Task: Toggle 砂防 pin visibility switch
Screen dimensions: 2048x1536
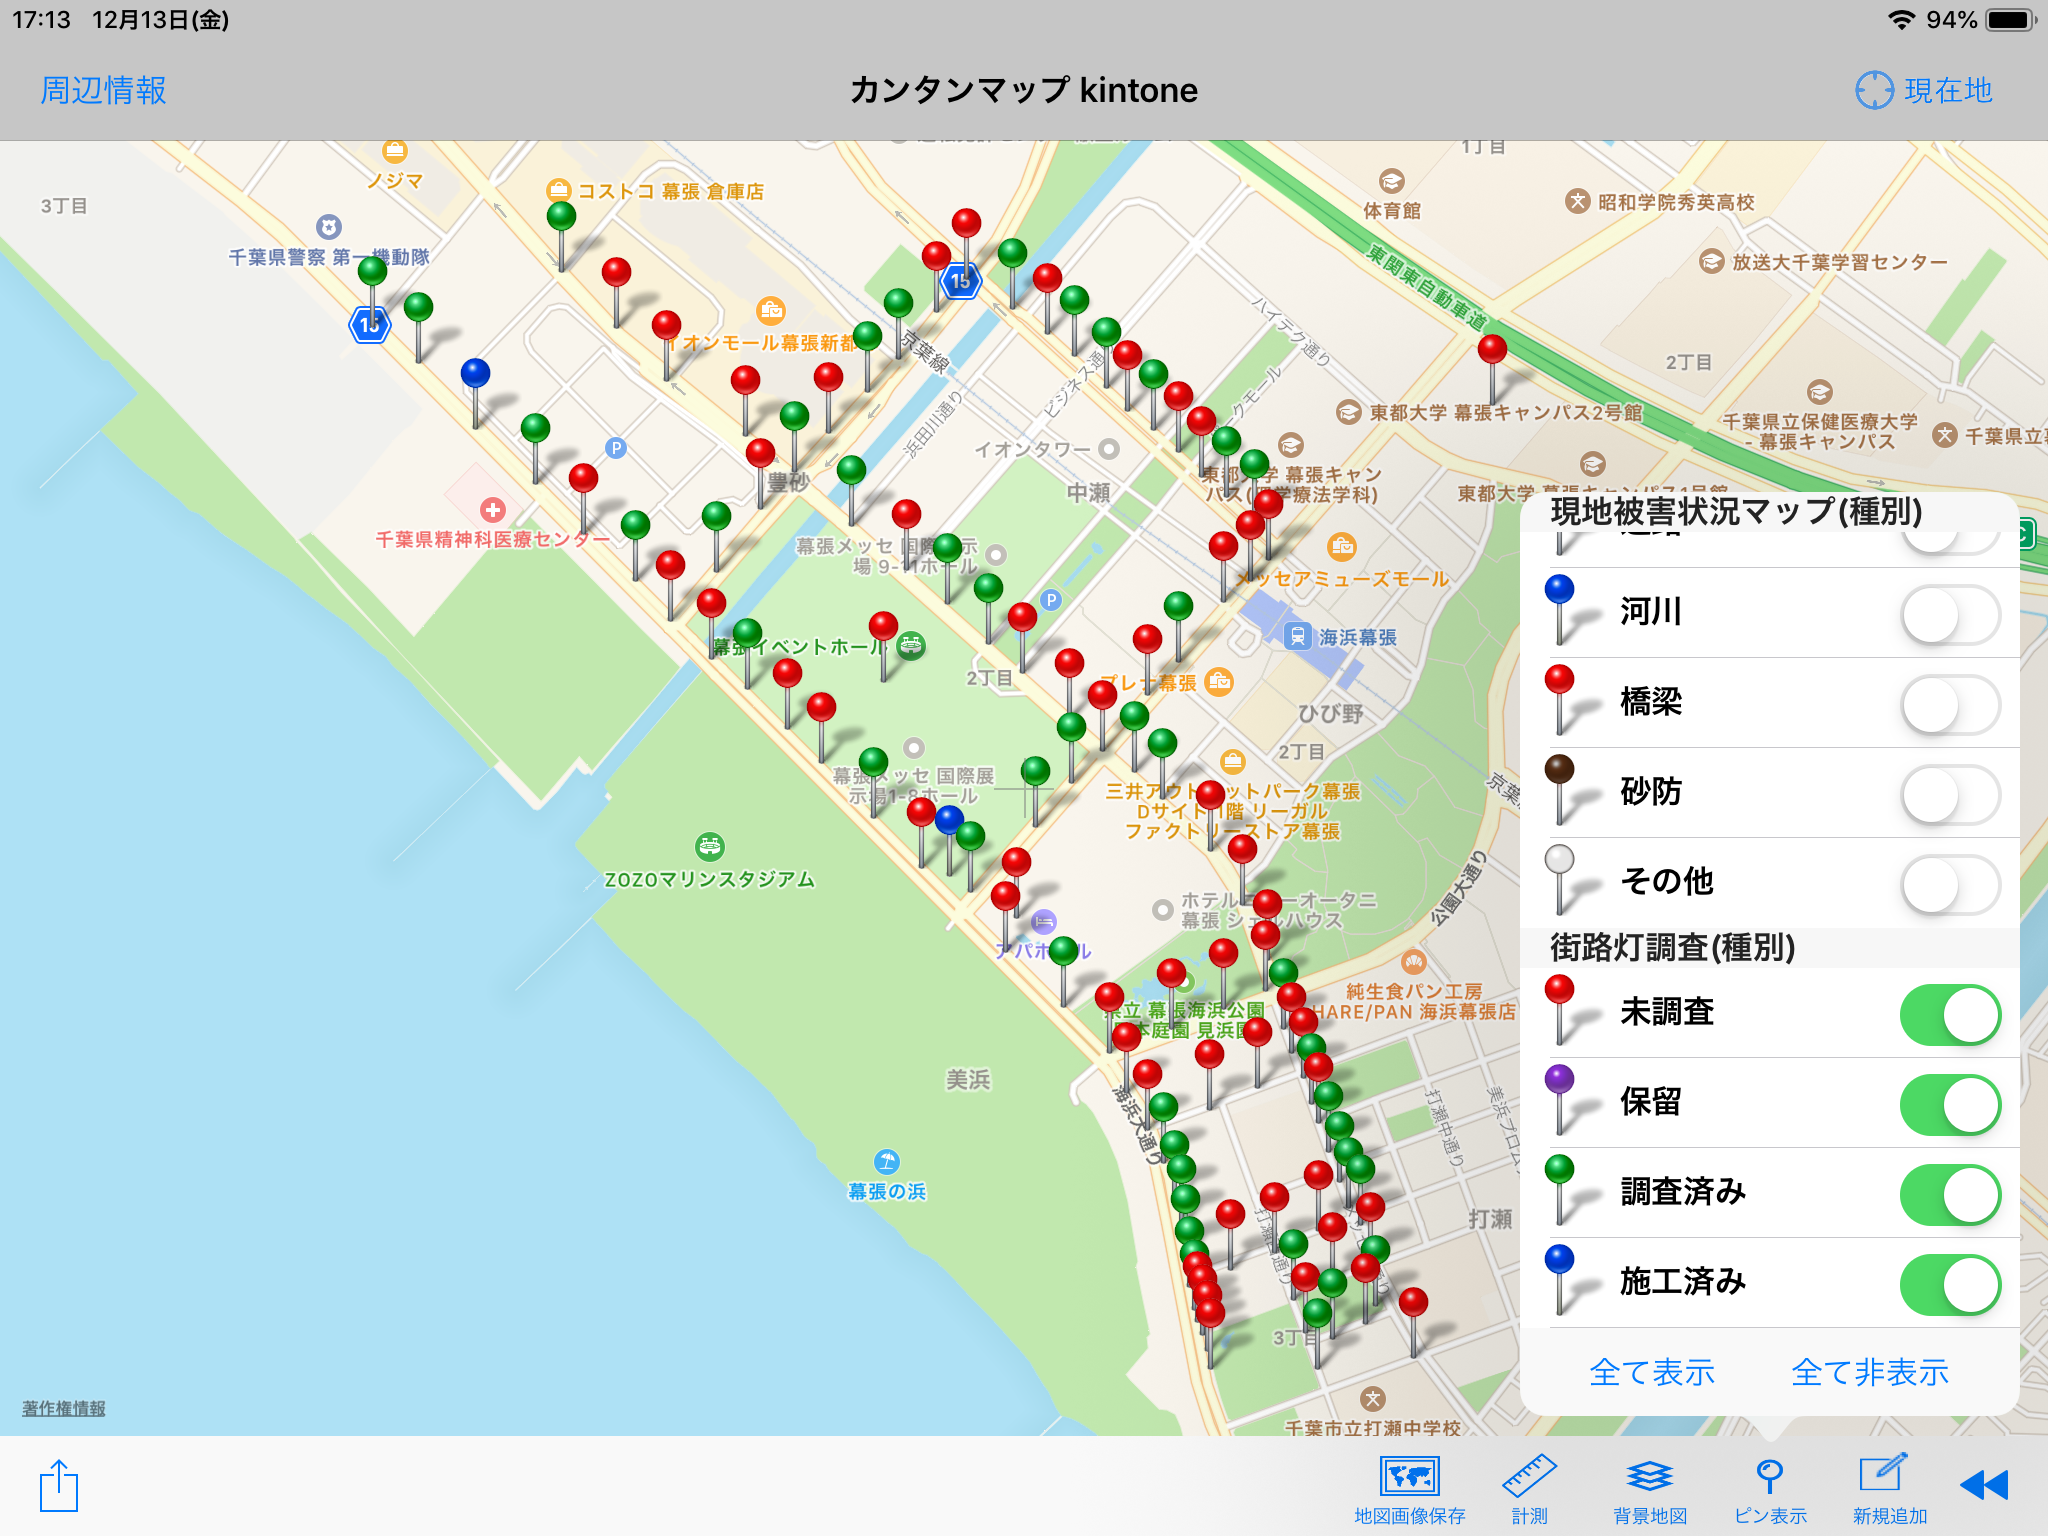Action: click(x=1950, y=795)
